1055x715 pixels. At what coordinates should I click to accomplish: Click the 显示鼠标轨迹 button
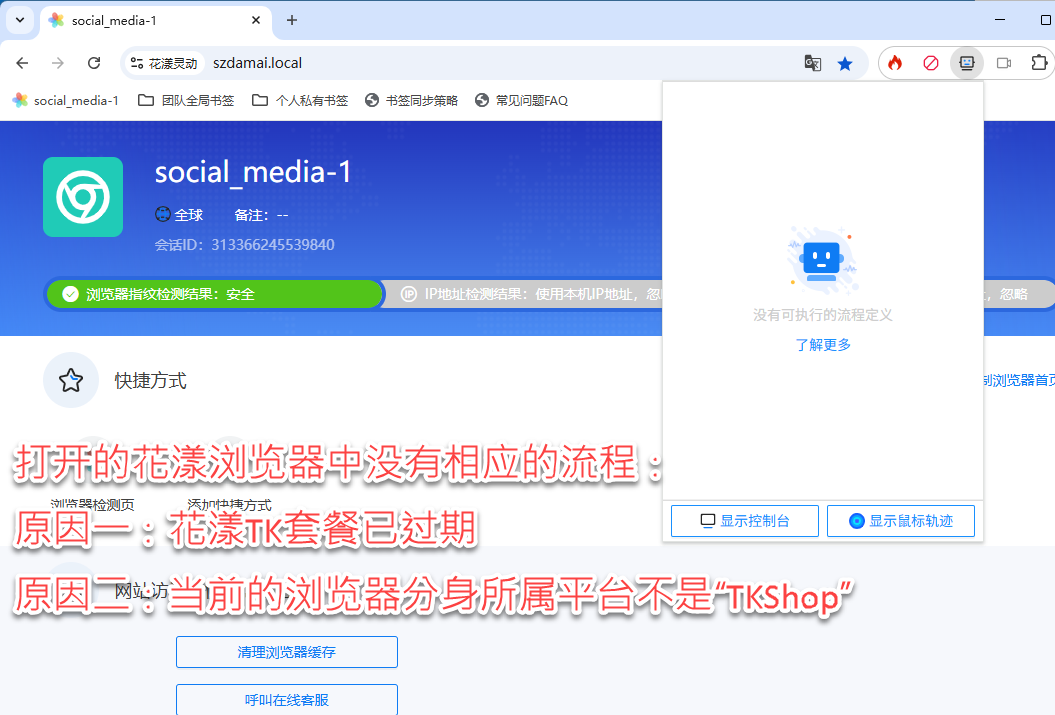901,521
